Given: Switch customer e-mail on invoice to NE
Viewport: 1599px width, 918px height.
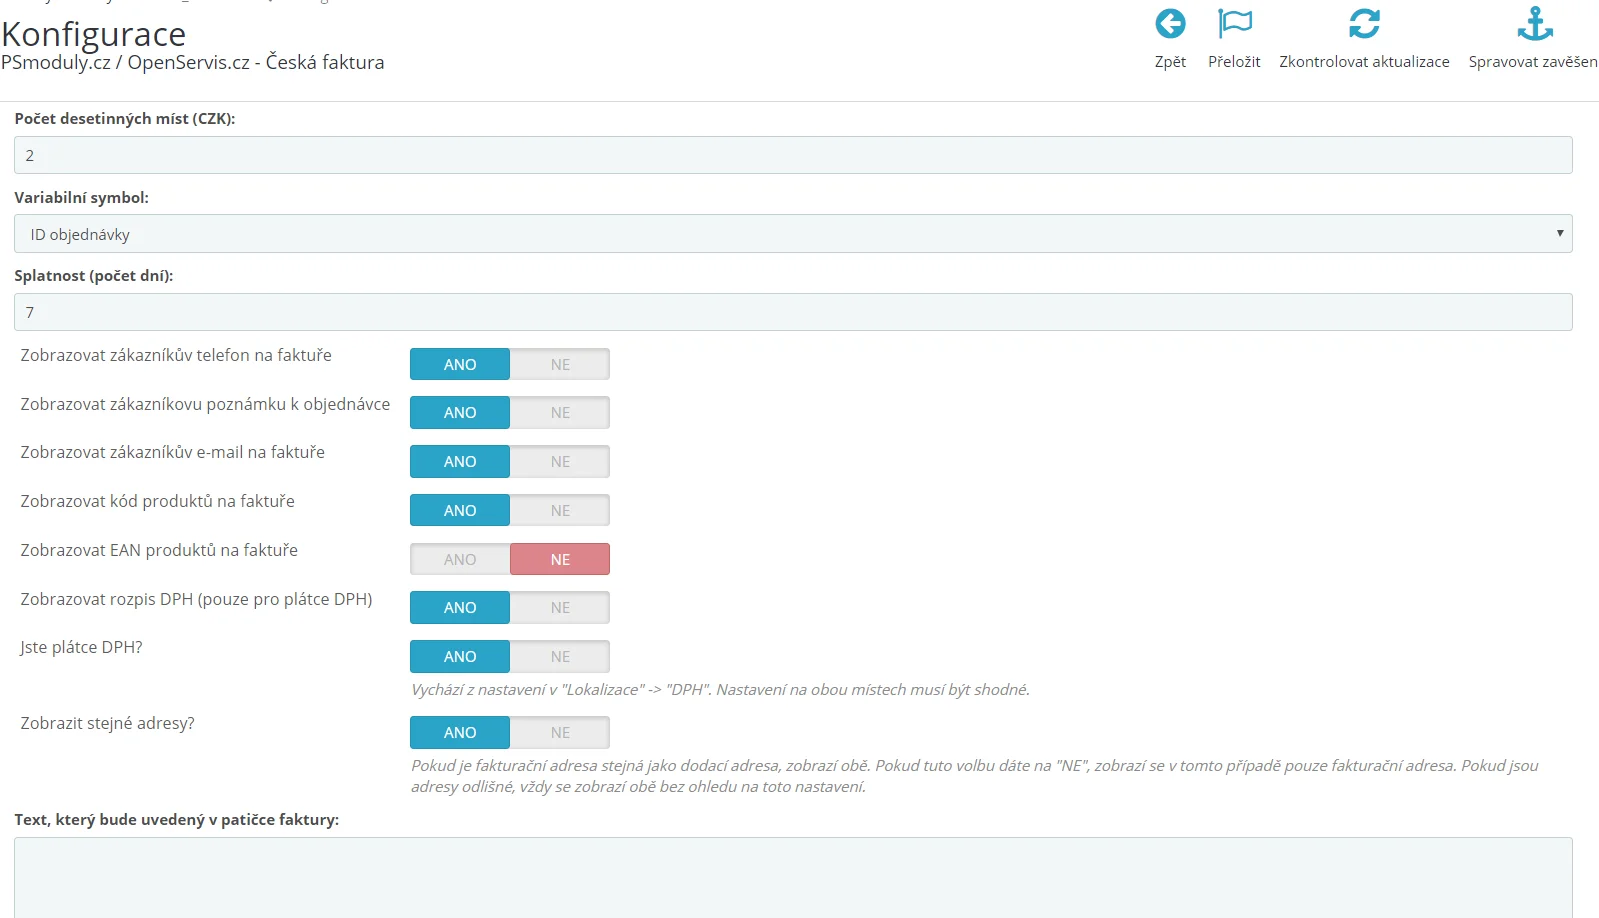Looking at the screenshot, I should tap(560, 462).
